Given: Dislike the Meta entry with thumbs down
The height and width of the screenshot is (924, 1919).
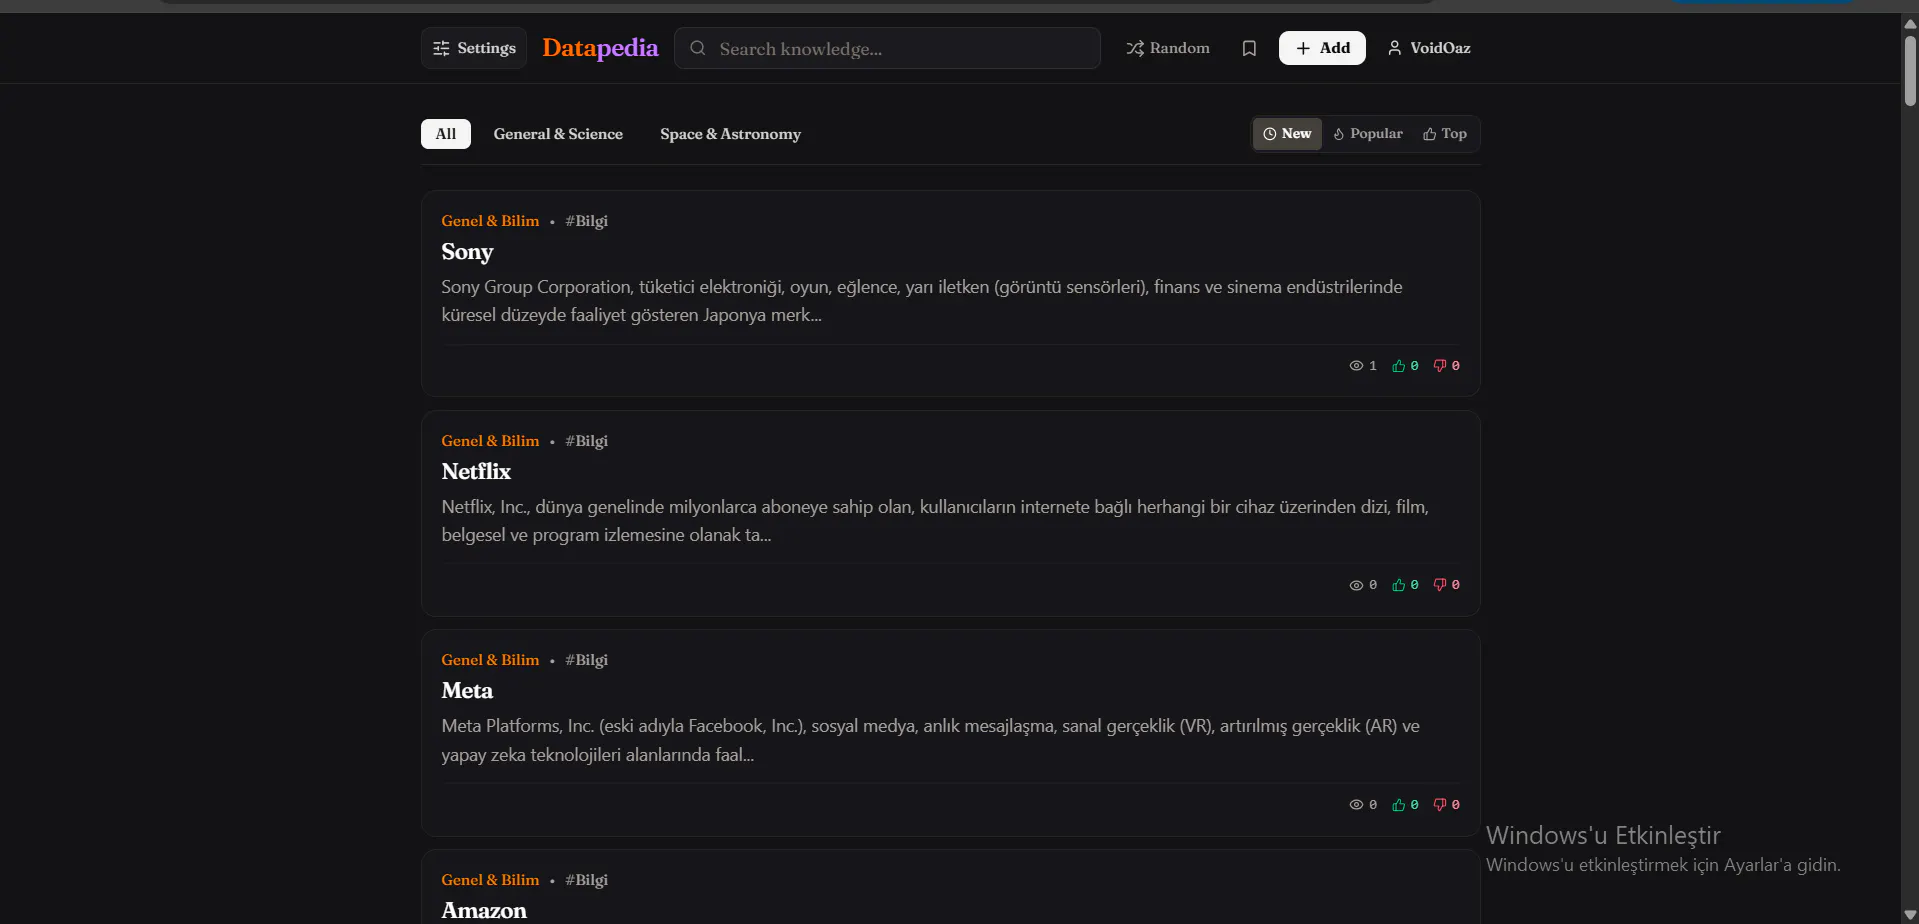Looking at the screenshot, I should pyautogui.click(x=1440, y=805).
